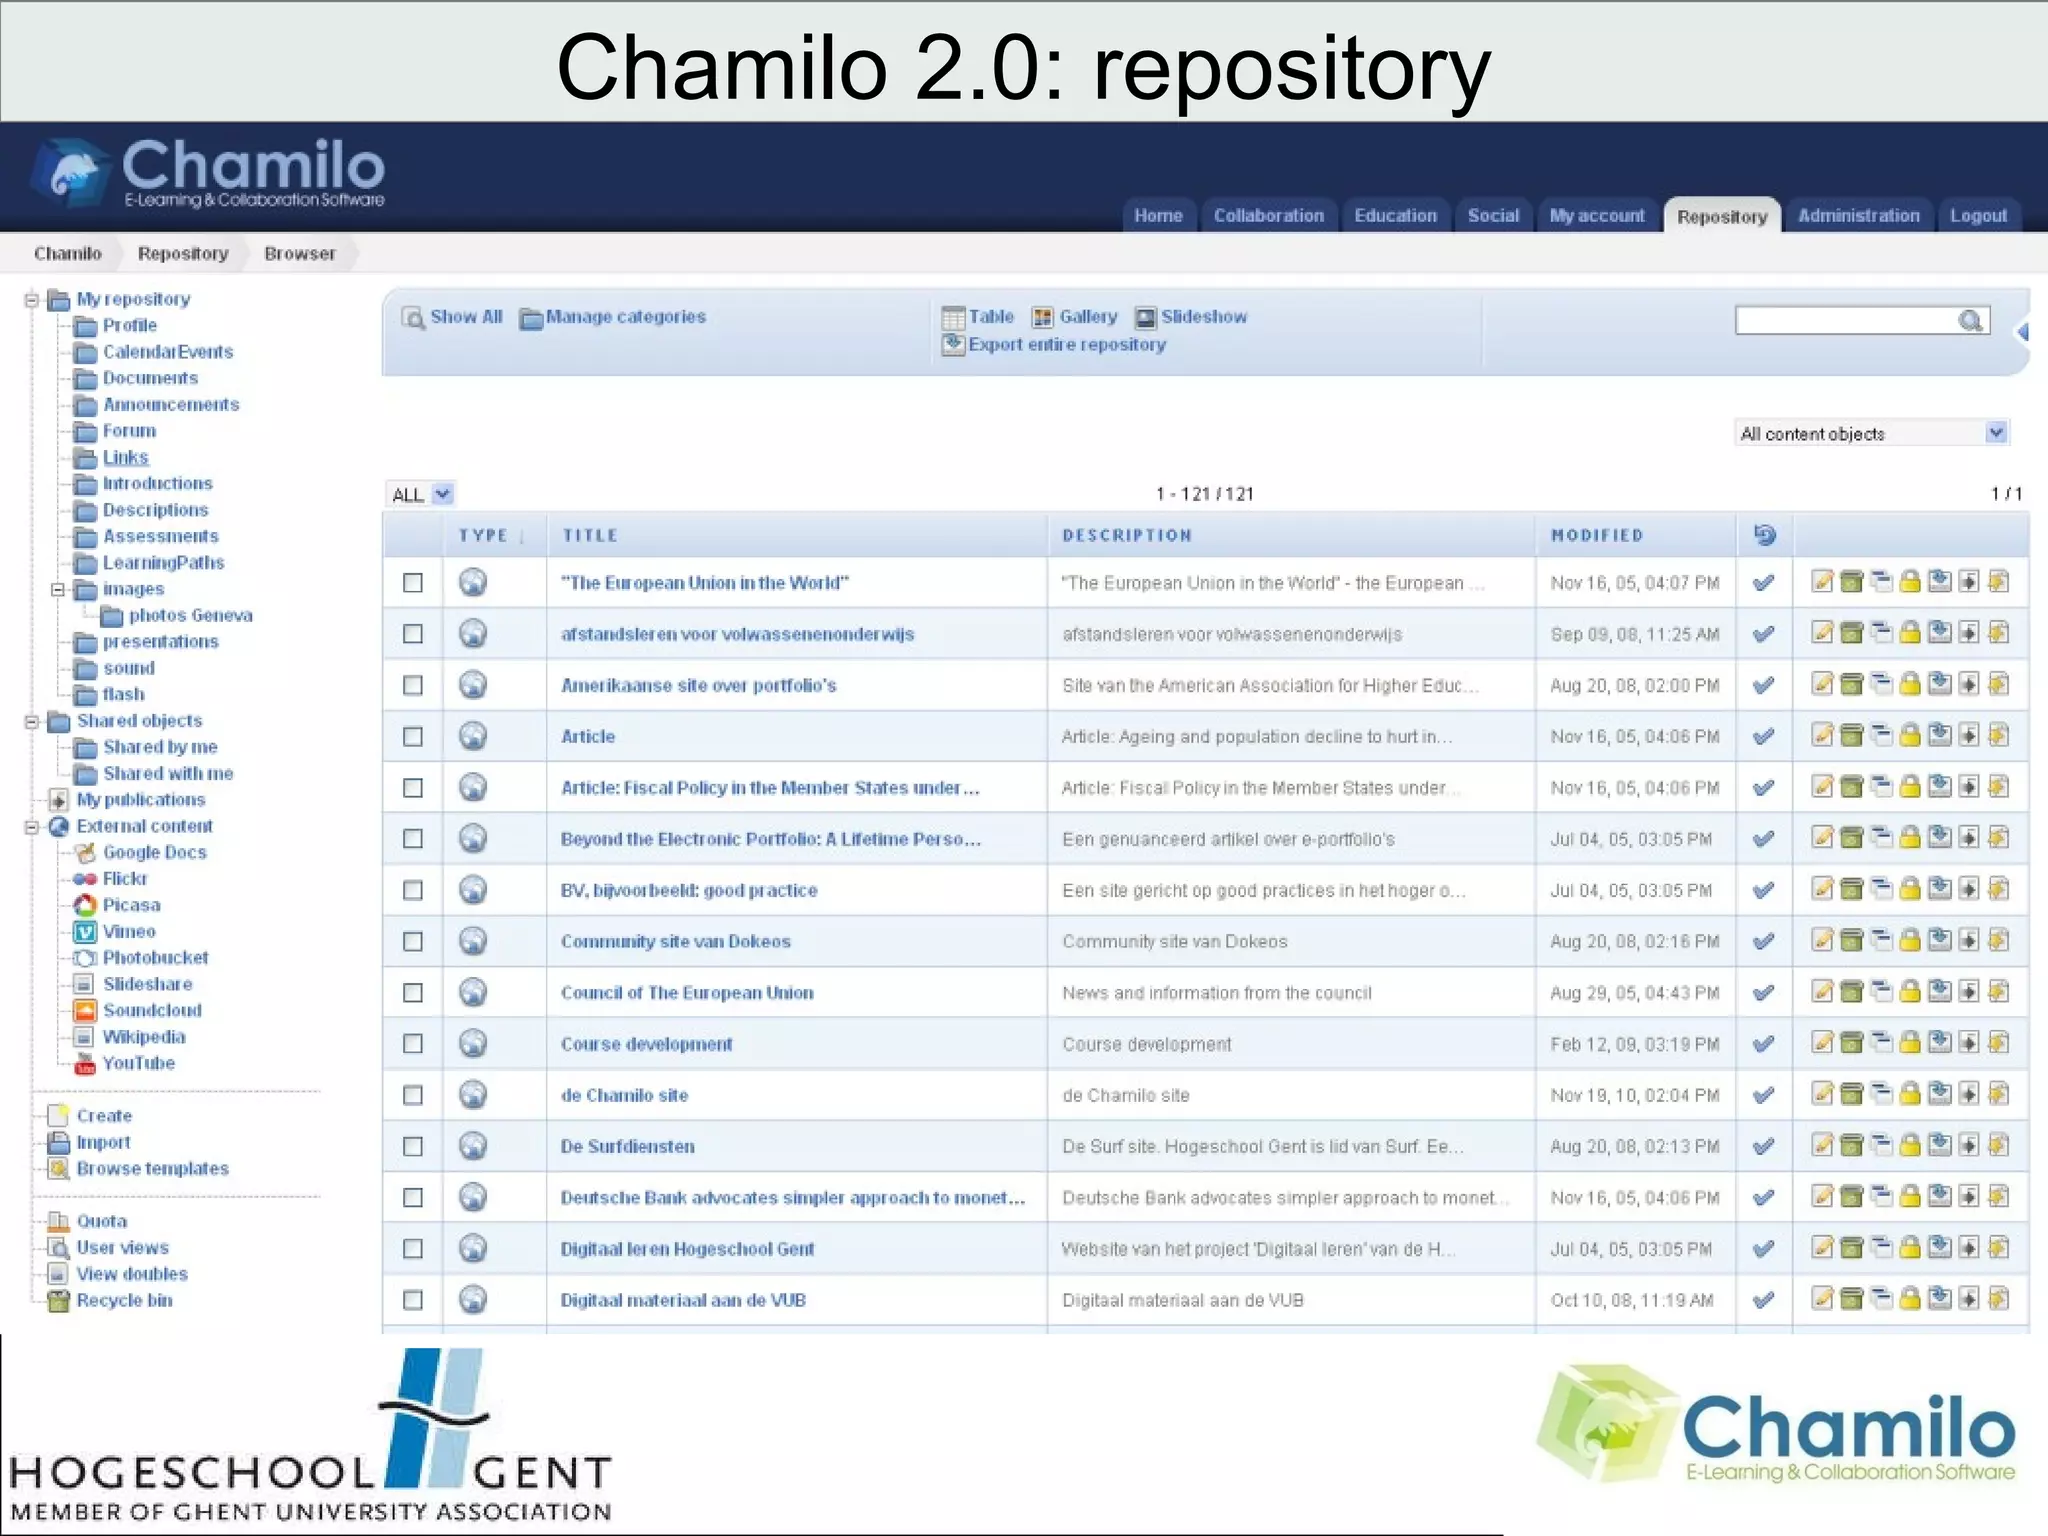Check the box for 'Amerikaanse site over portfolio's'
2048x1536 pixels.
413,685
